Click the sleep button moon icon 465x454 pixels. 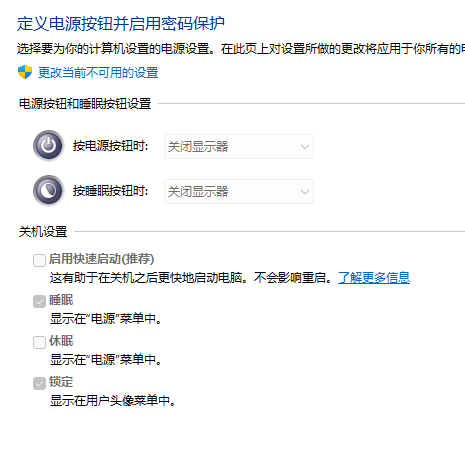pyautogui.click(x=49, y=191)
